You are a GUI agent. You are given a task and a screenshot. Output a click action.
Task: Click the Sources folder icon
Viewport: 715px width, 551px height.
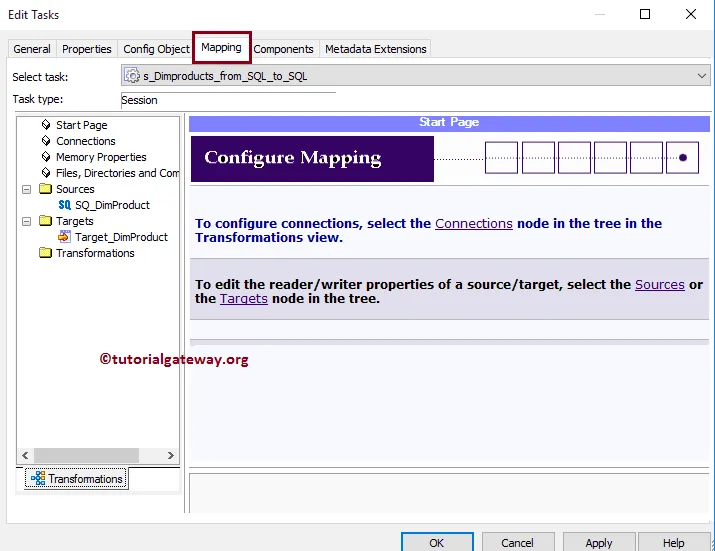(x=45, y=189)
